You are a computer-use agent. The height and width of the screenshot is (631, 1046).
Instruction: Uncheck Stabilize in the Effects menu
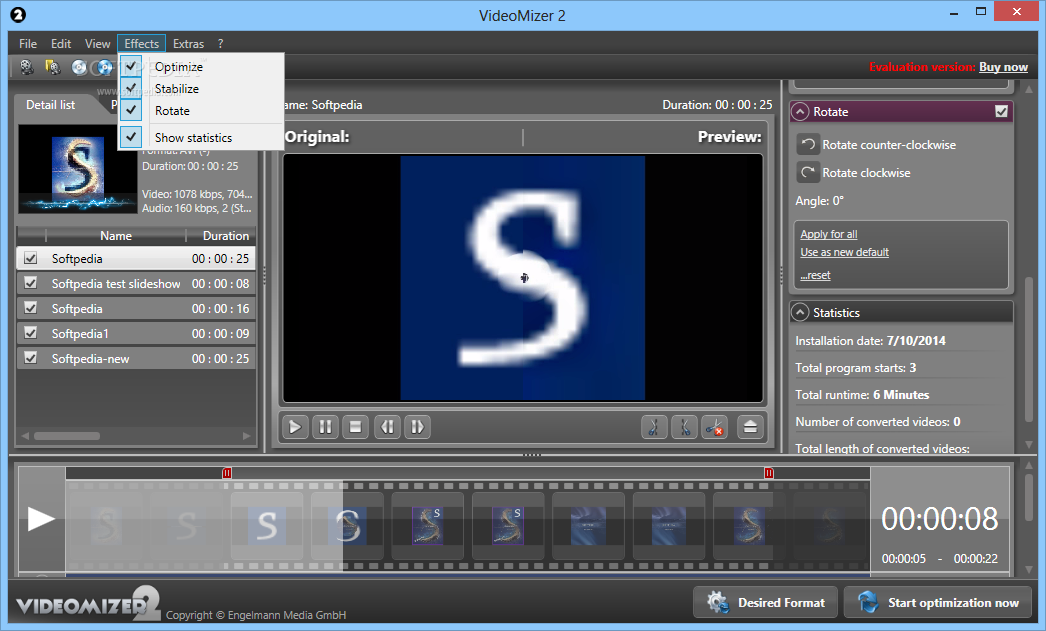(131, 88)
